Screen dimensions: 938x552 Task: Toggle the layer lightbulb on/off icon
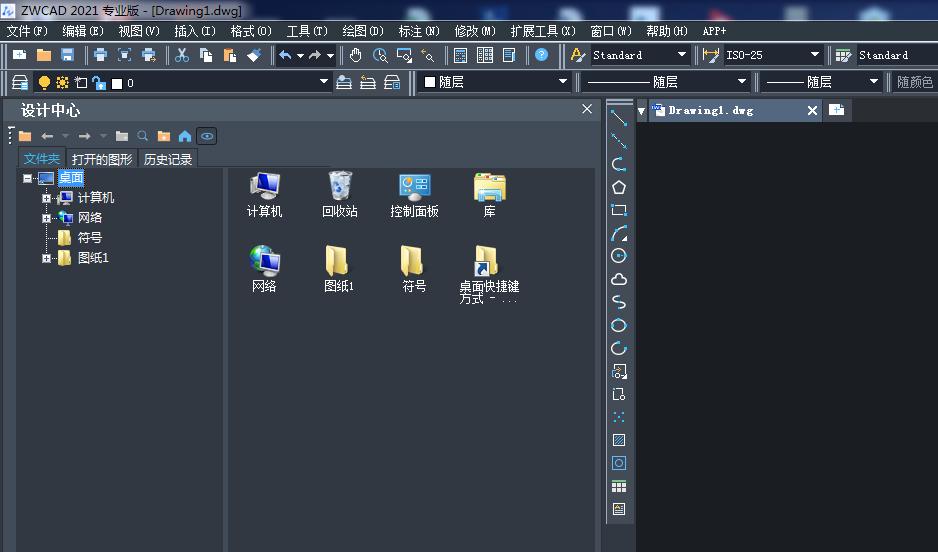44,82
